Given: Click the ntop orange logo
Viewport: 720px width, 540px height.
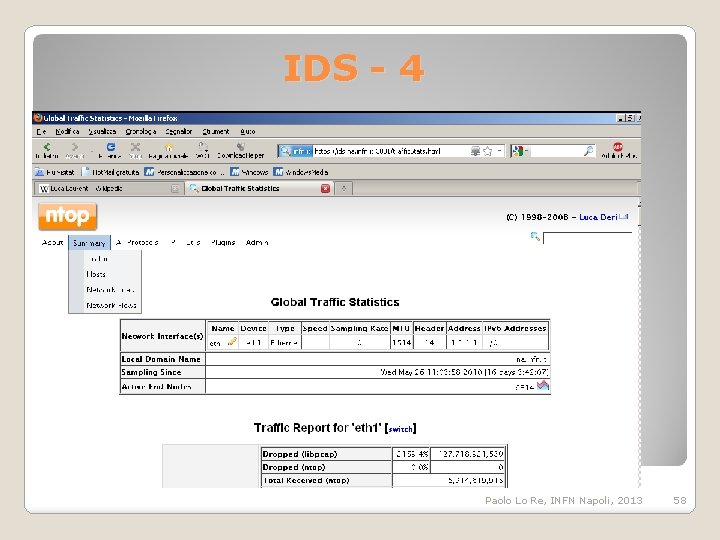Looking at the screenshot, I should click(68, 216).
